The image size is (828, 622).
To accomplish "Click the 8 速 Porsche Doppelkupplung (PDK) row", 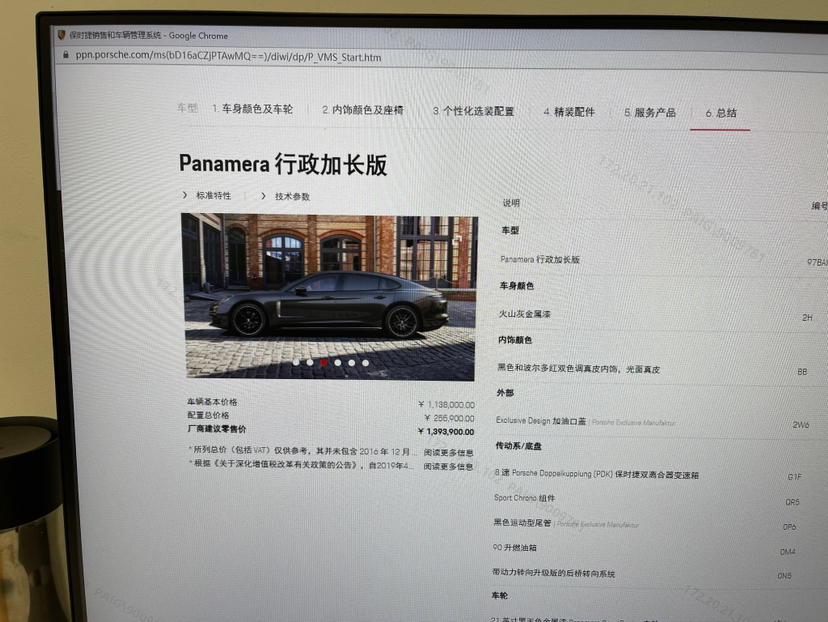I will tap(648, 474).
